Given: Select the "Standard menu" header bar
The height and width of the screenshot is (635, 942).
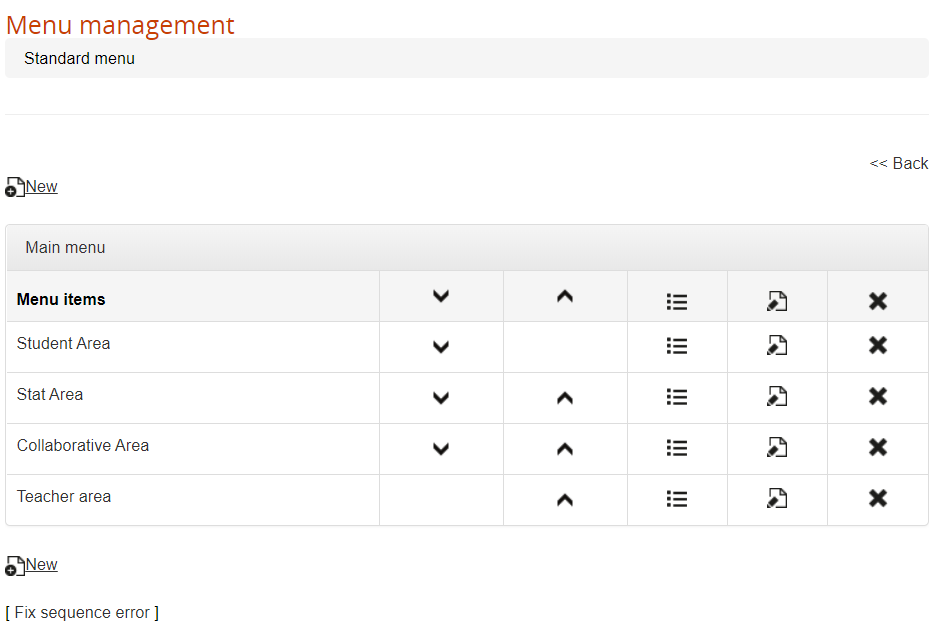Looking at the screenshot, I should coord(79,58).
